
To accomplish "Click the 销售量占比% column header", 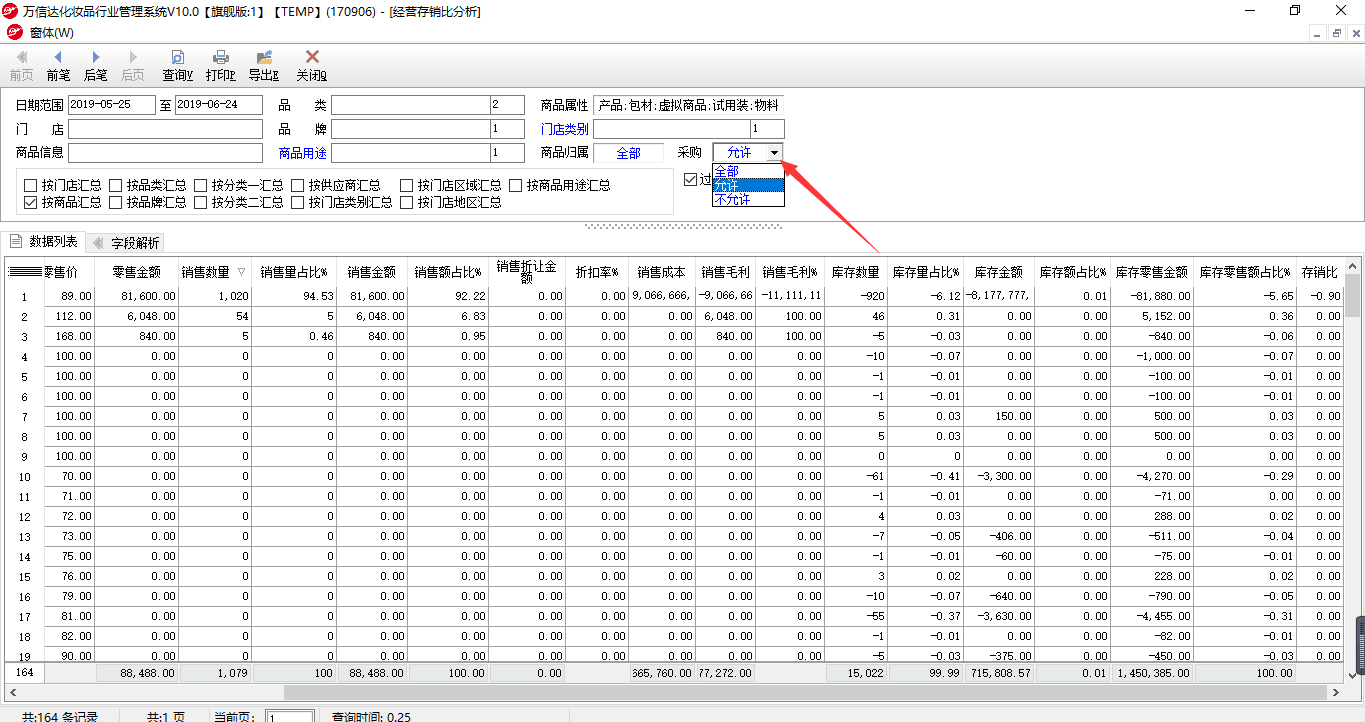I will tap(294, 272).
